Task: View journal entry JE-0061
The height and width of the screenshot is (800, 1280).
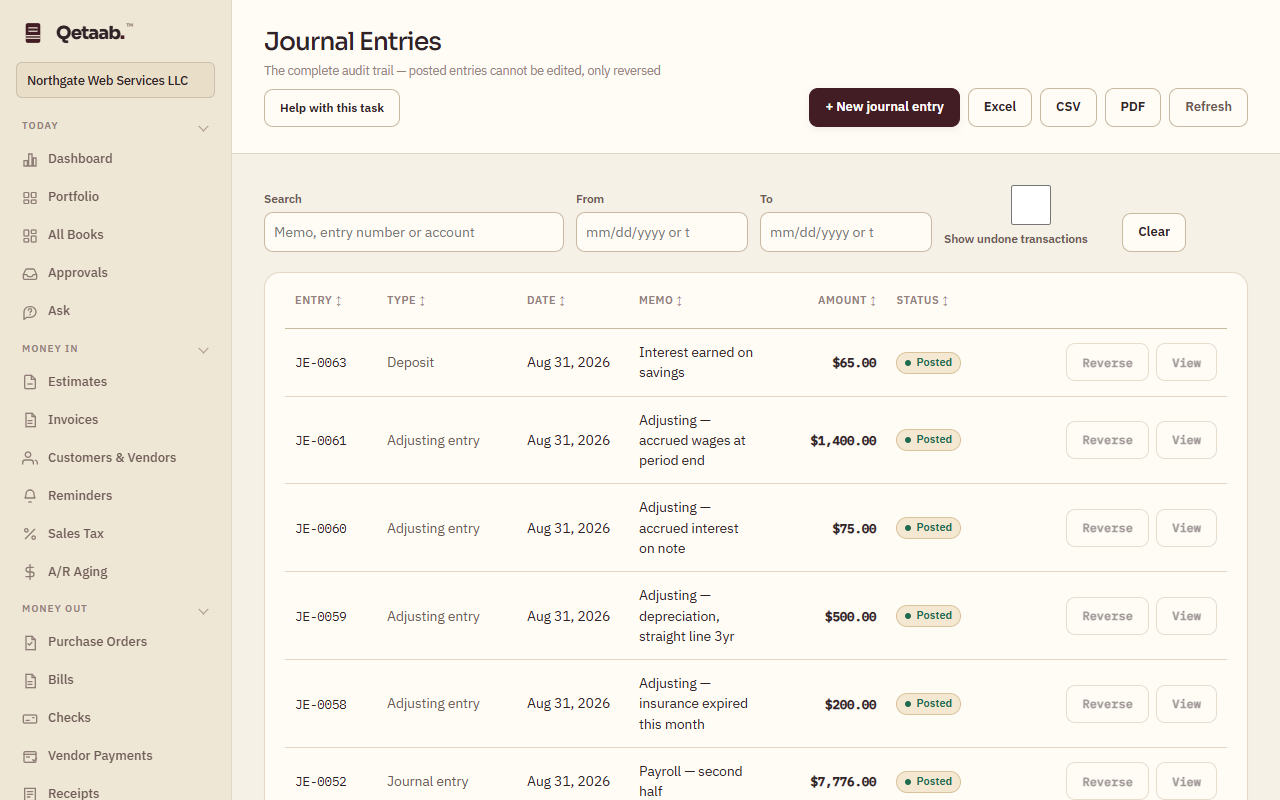Action: [x=1186, y=440]
